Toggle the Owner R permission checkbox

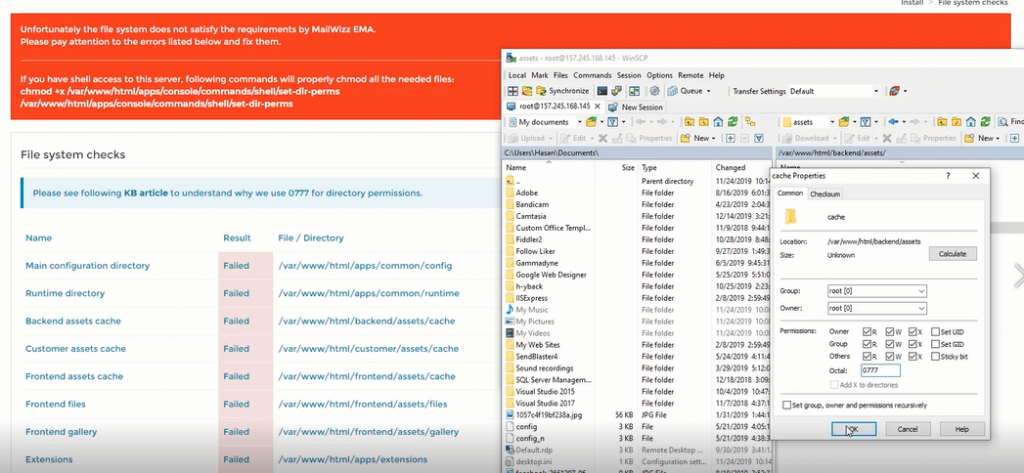point(867,331)
